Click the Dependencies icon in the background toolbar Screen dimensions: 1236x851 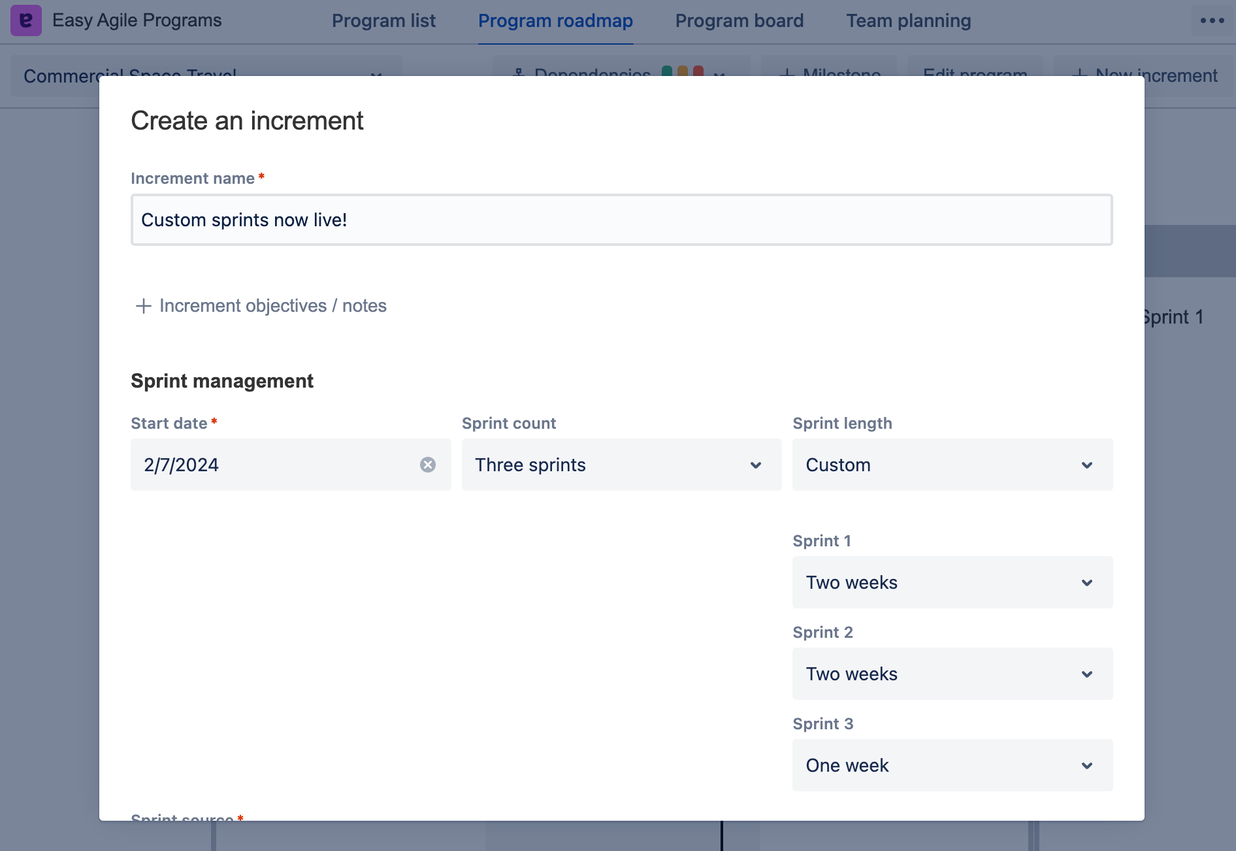tap(519, 74)
